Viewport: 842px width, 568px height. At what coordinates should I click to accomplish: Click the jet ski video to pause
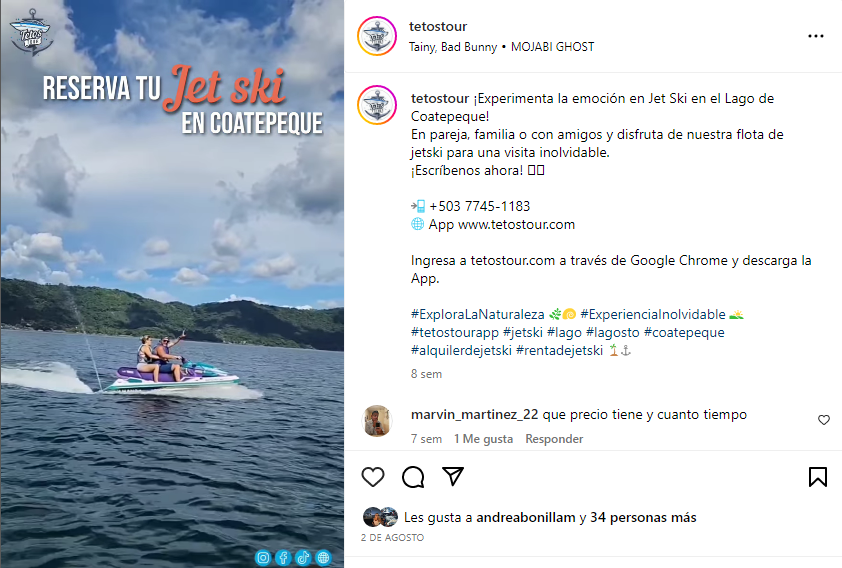[172, 284]
